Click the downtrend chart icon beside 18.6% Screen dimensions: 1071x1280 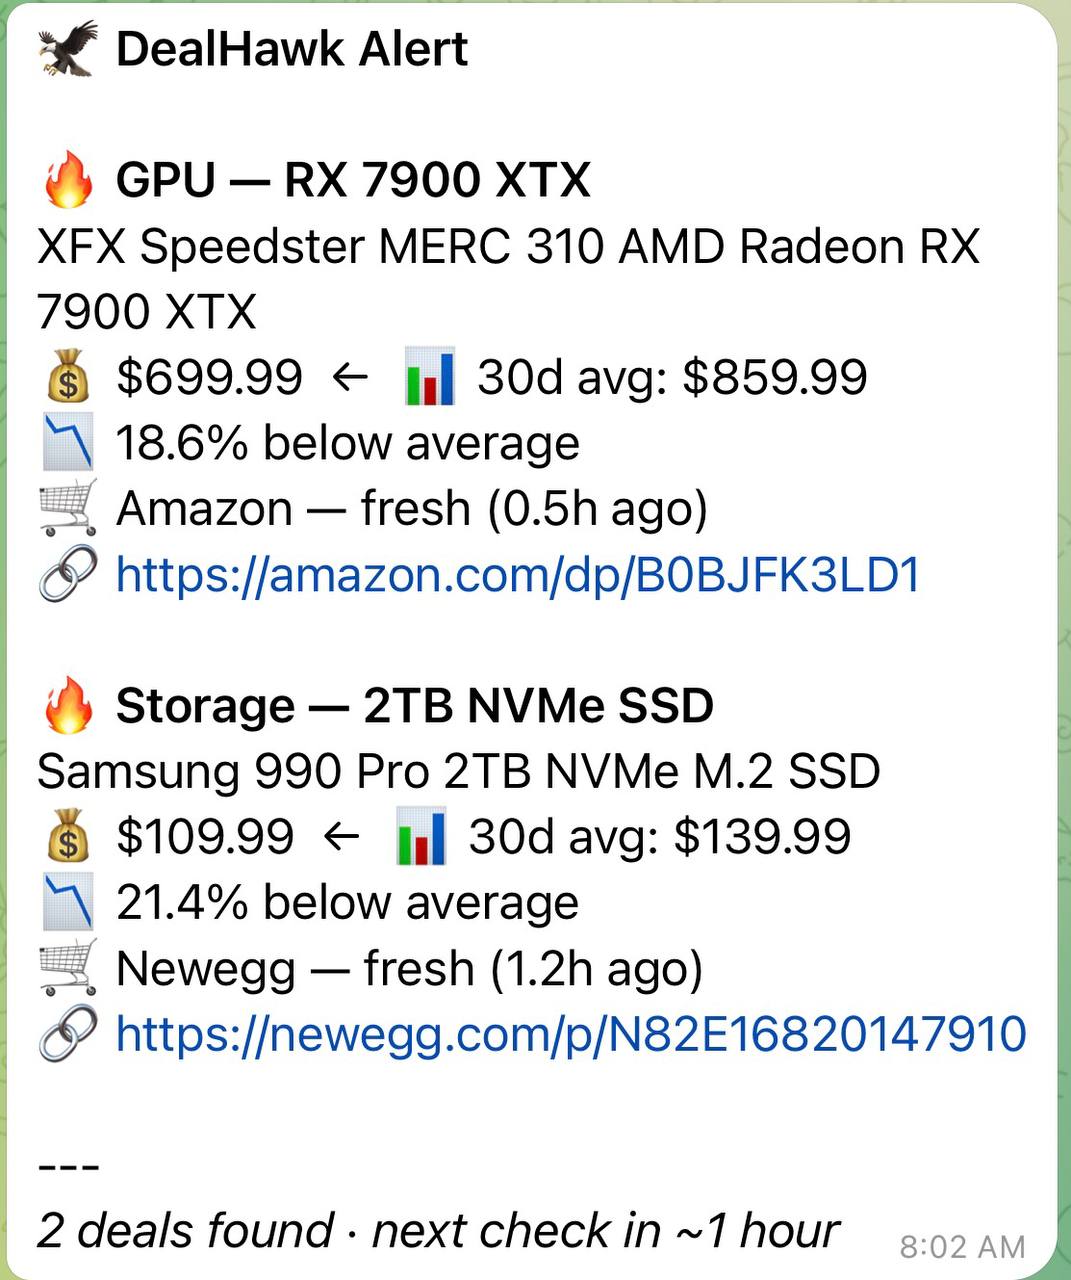click(x=68, y=443)
